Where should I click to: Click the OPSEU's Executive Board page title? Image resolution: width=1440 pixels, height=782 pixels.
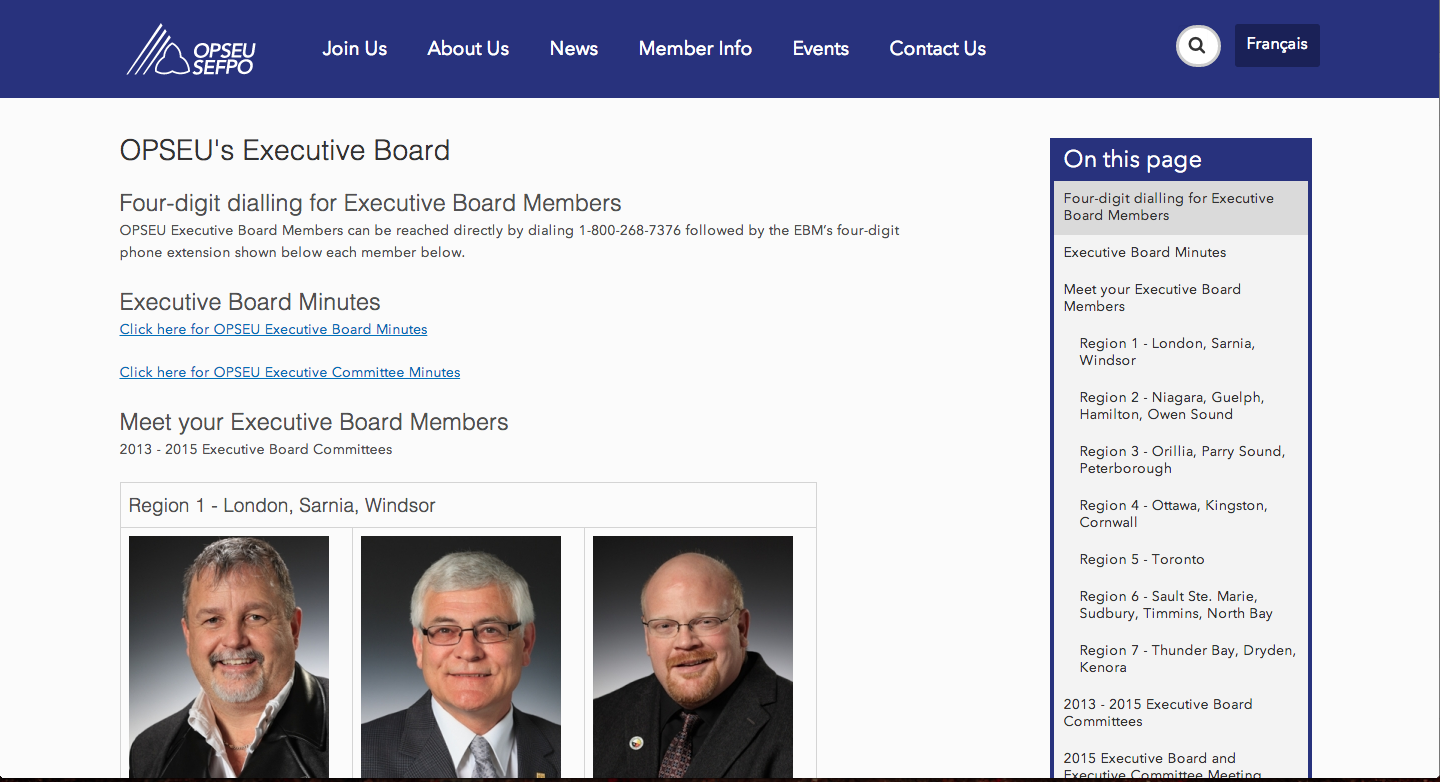[x=285, y=151]
